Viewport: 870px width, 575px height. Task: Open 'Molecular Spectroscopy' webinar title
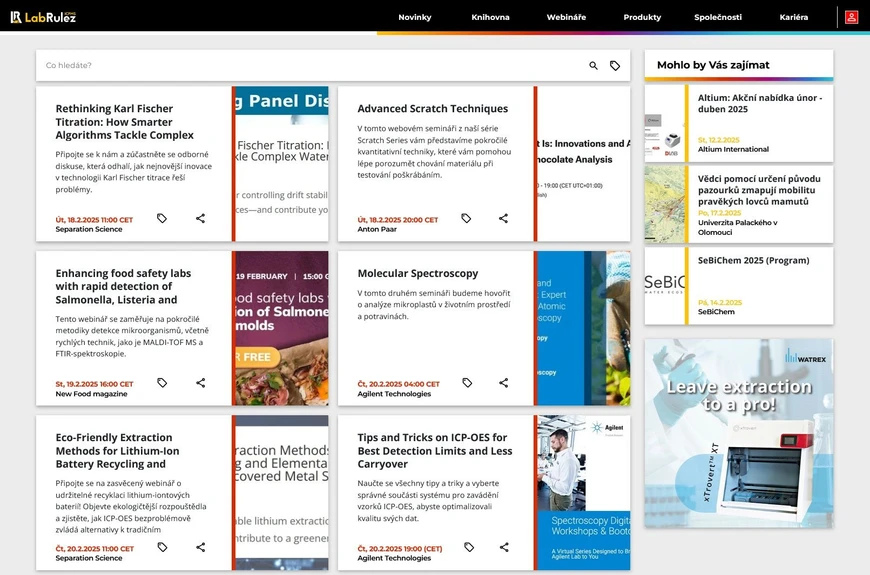pyautogui.click(x=417, y=273)
